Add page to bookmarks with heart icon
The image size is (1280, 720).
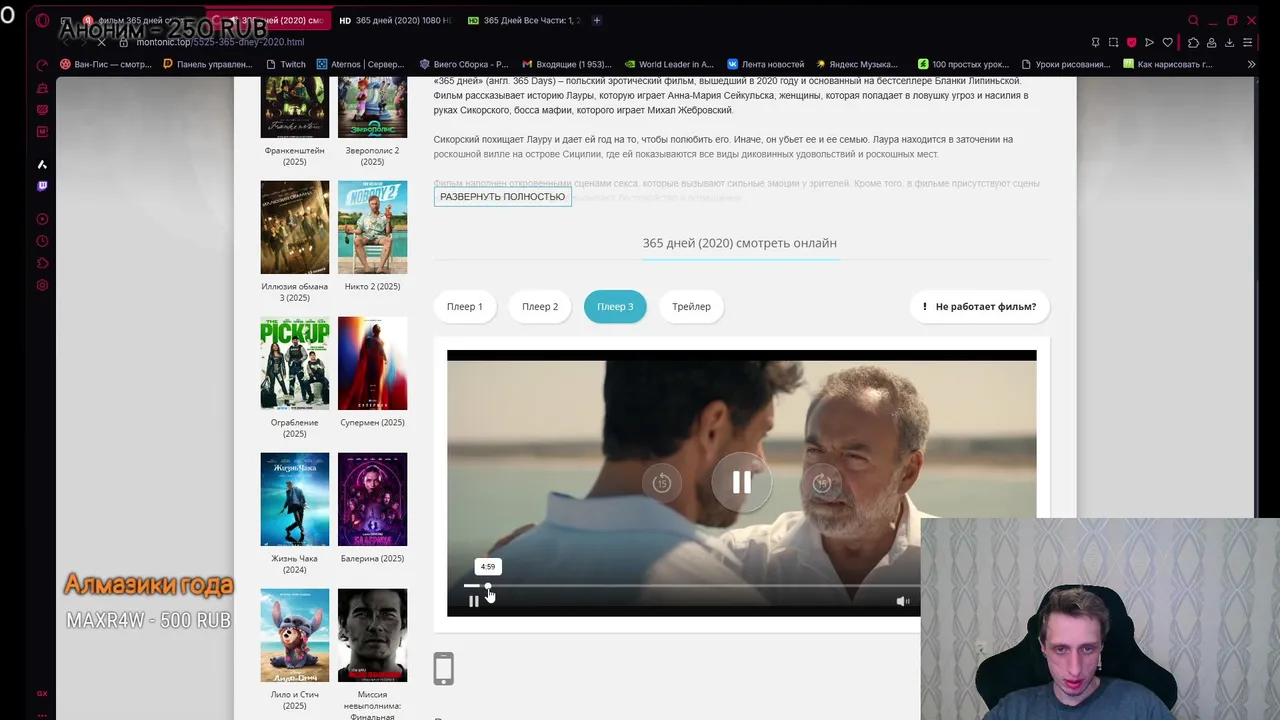click(1167, 42)
